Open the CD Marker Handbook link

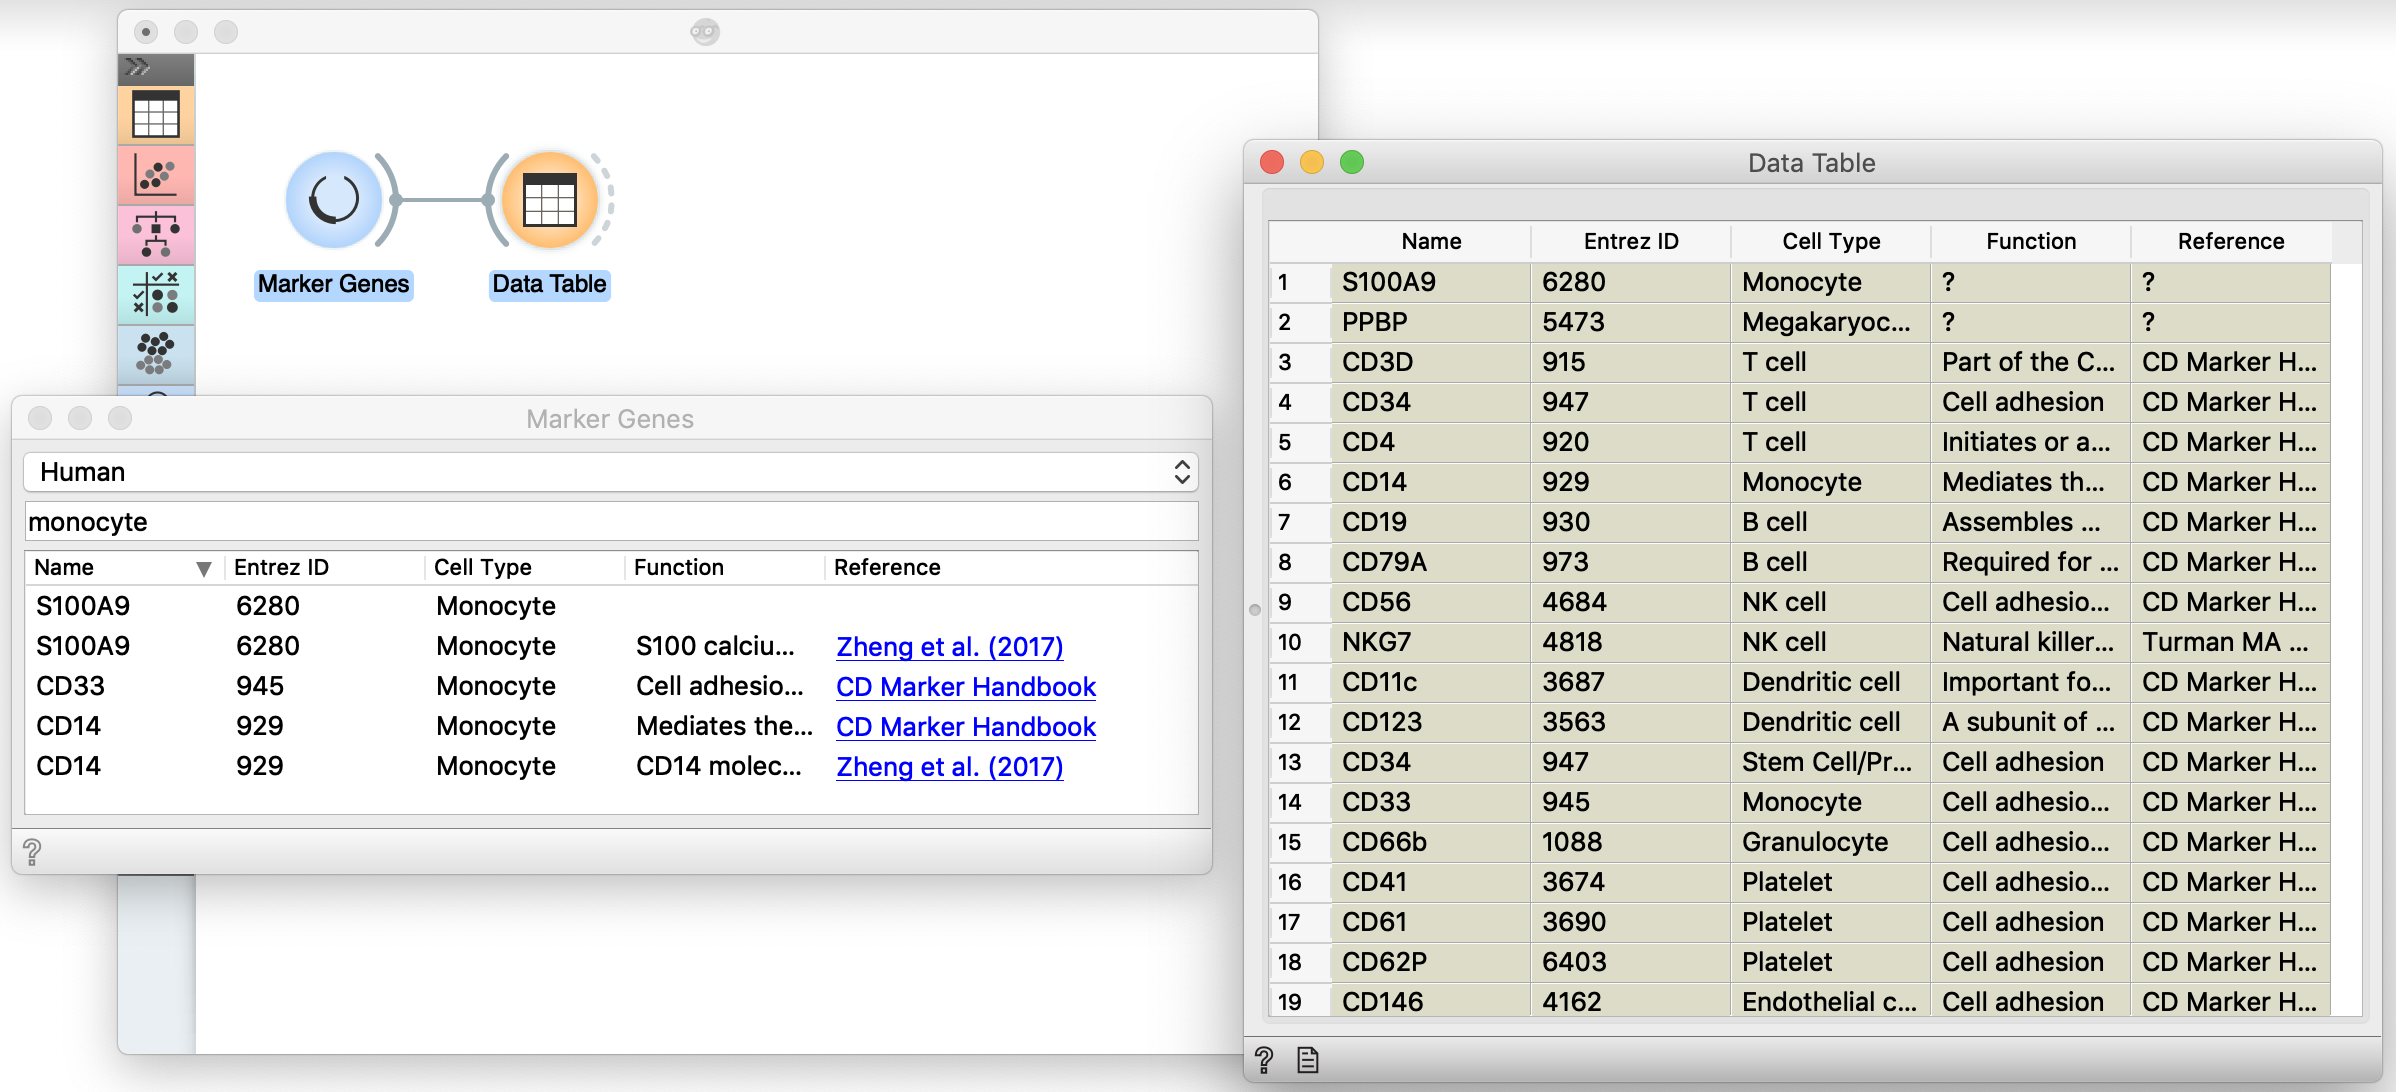(964, 687)
